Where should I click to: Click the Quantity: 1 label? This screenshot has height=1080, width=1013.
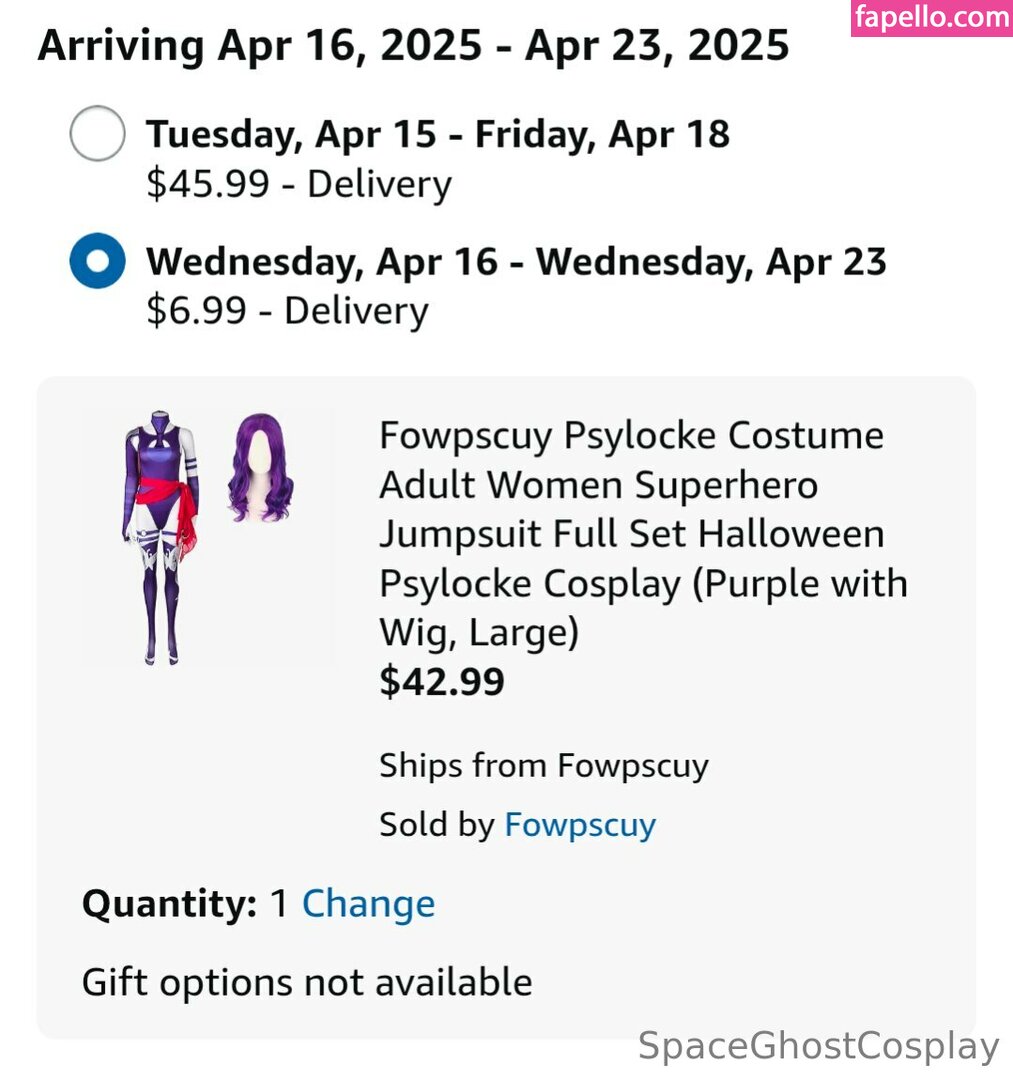coord(185,904)
